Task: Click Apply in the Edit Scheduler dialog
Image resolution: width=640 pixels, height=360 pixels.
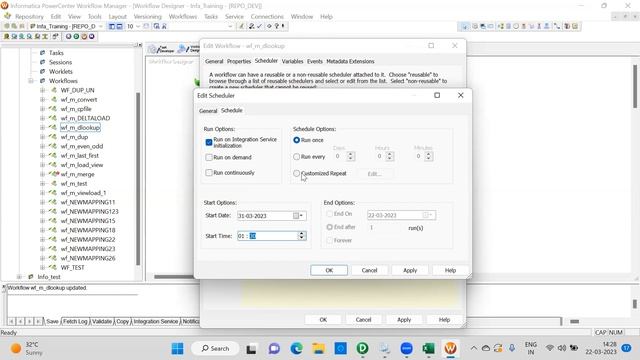Action: coord(410,270)
